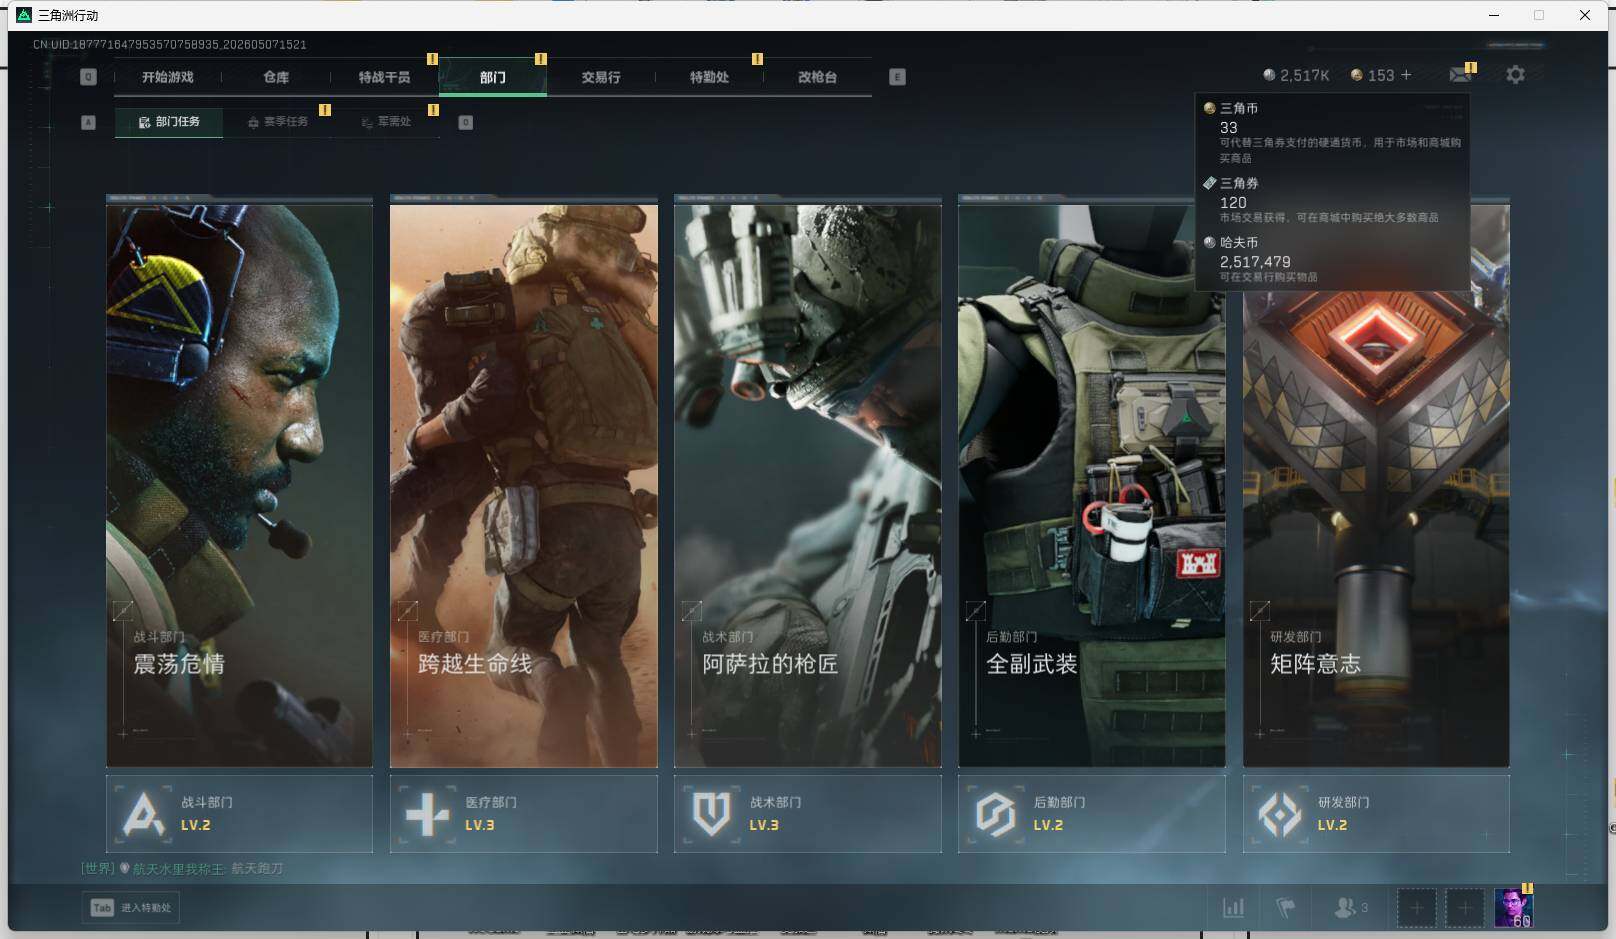The width and height of the screenshot is (1616, 939).
Task: Click the E key hint icon
Action: 897,77
